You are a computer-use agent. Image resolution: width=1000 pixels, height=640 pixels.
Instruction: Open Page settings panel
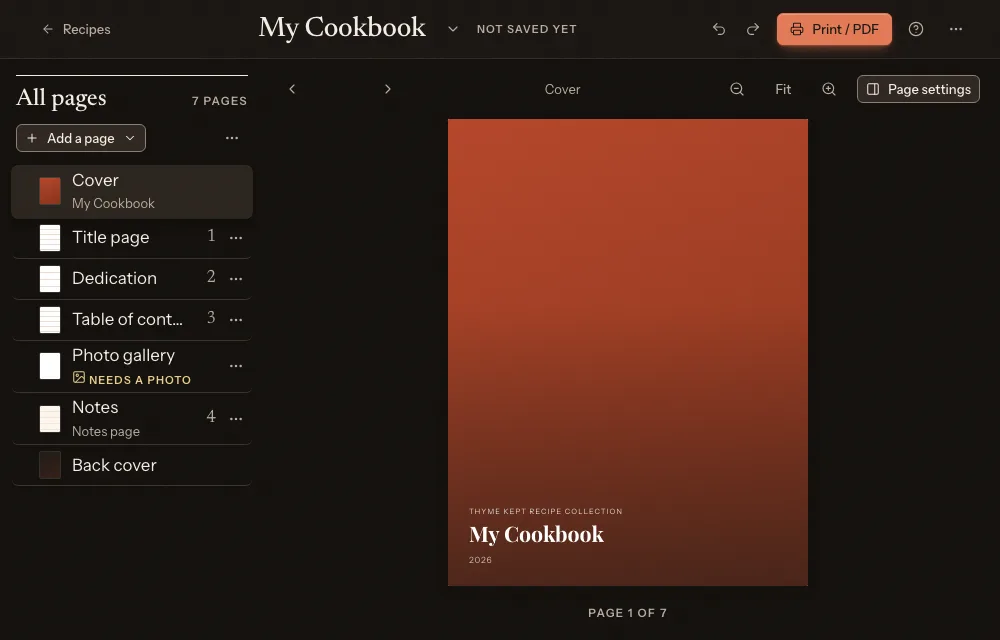coord(918,89)
